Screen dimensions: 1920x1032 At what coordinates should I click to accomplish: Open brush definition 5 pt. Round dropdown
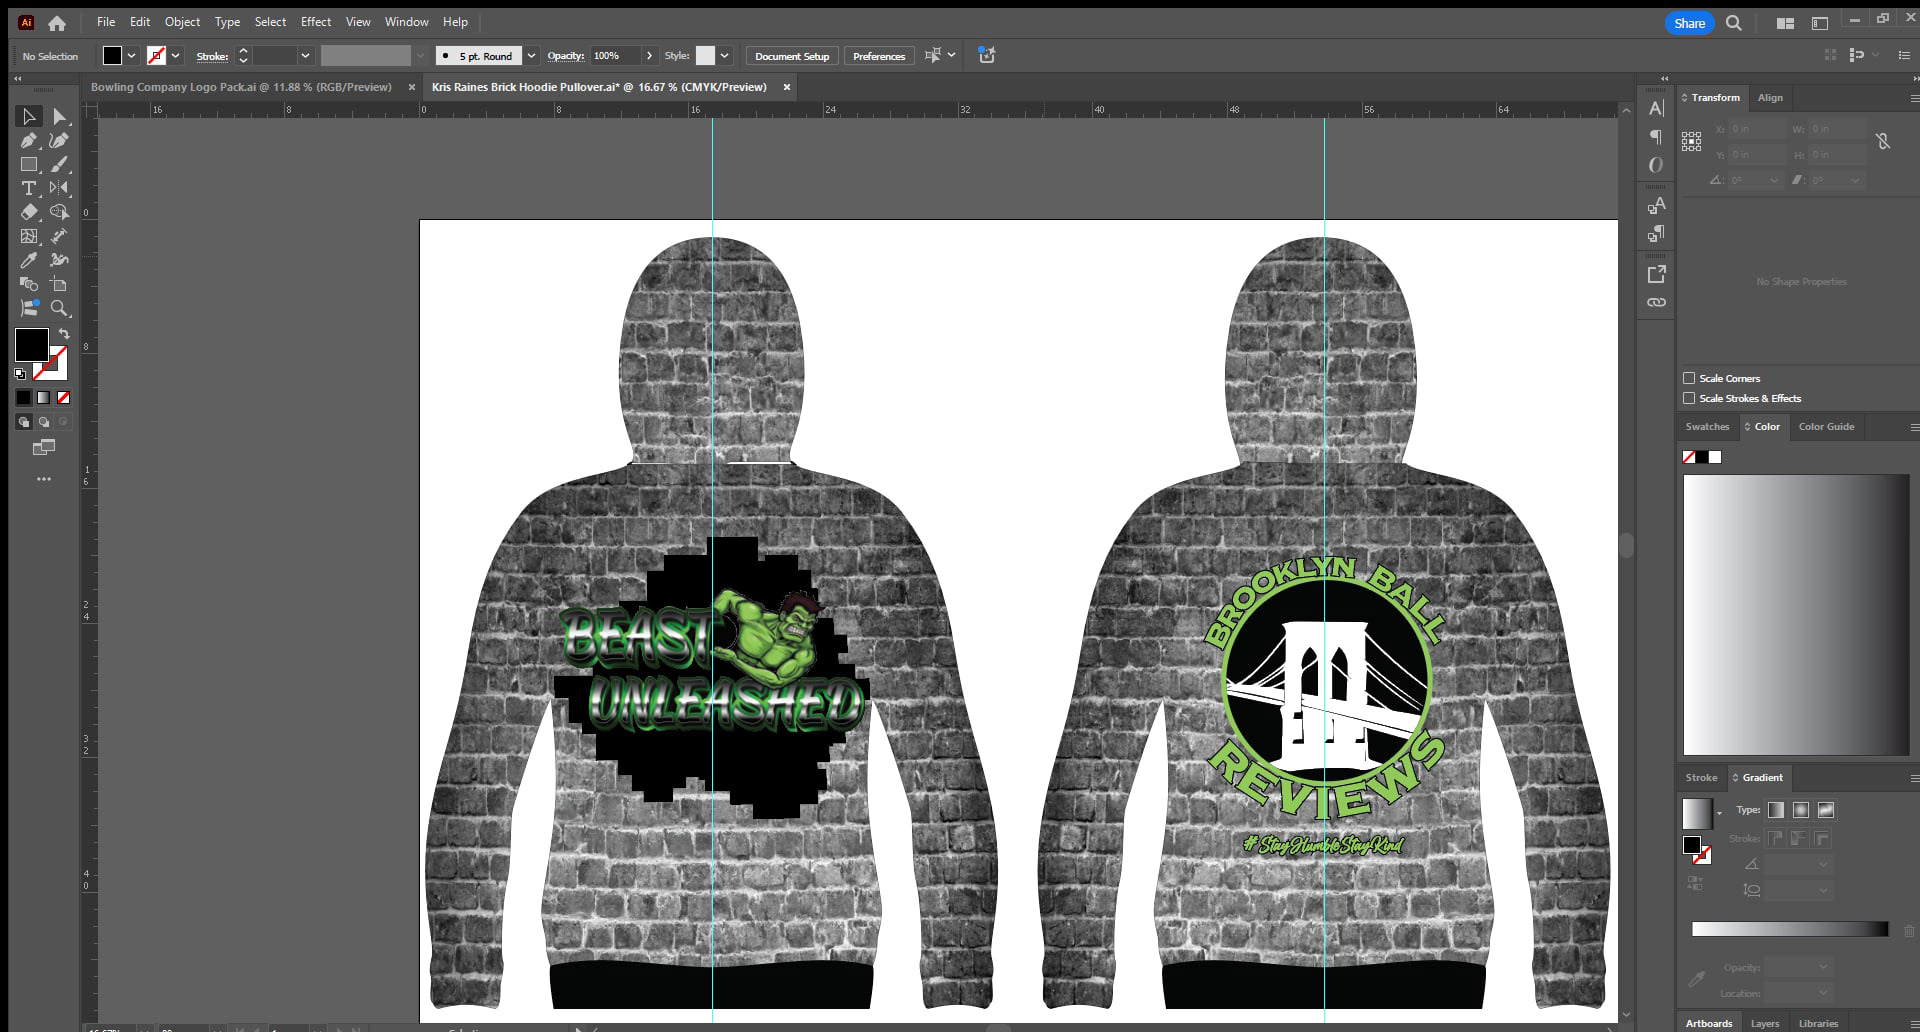531,56
